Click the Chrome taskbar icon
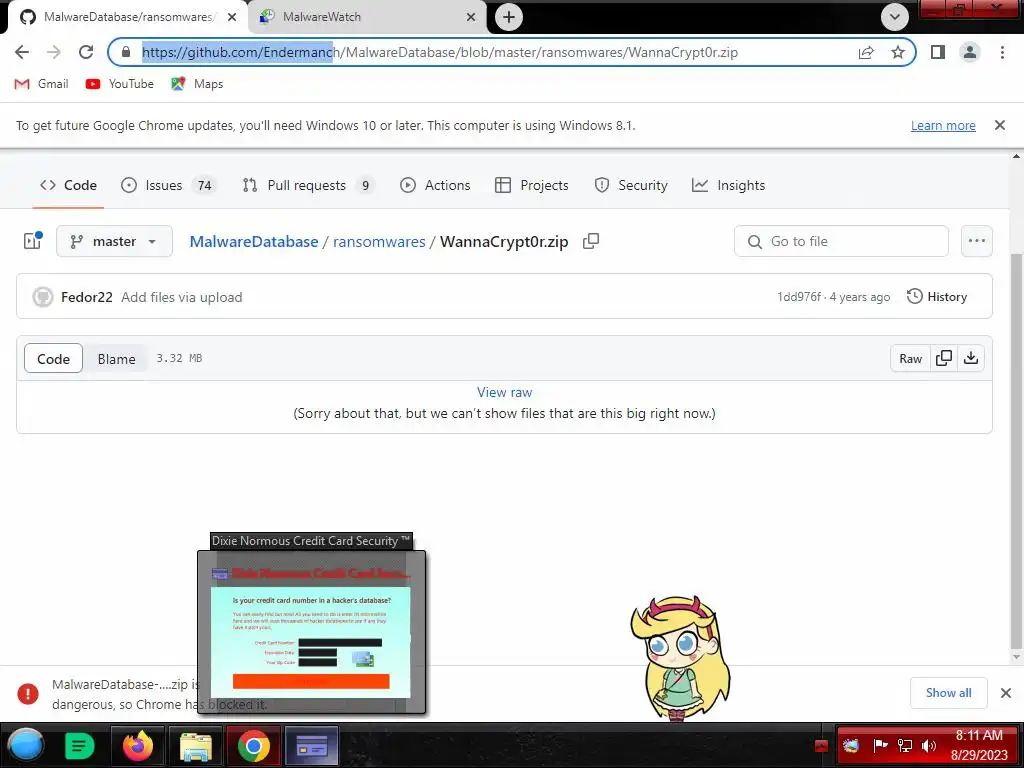 tap(253, 746)
